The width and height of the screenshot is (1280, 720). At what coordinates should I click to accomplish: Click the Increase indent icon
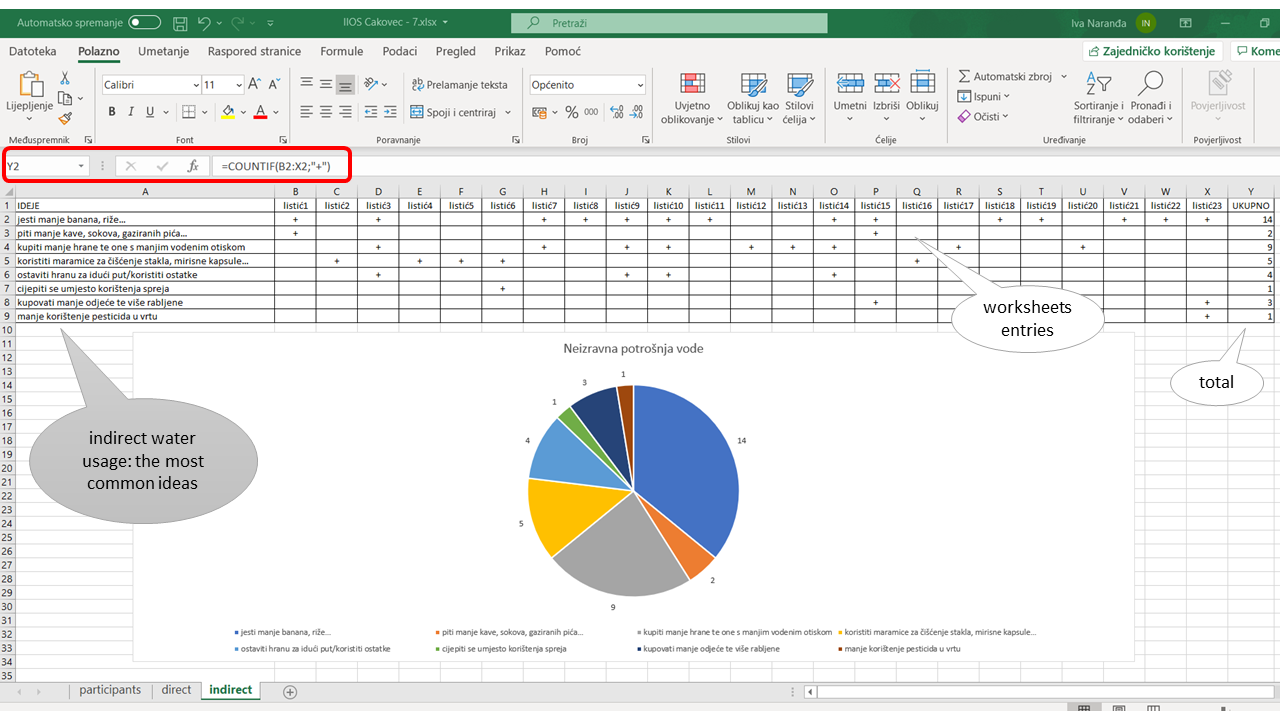(391, 112)
